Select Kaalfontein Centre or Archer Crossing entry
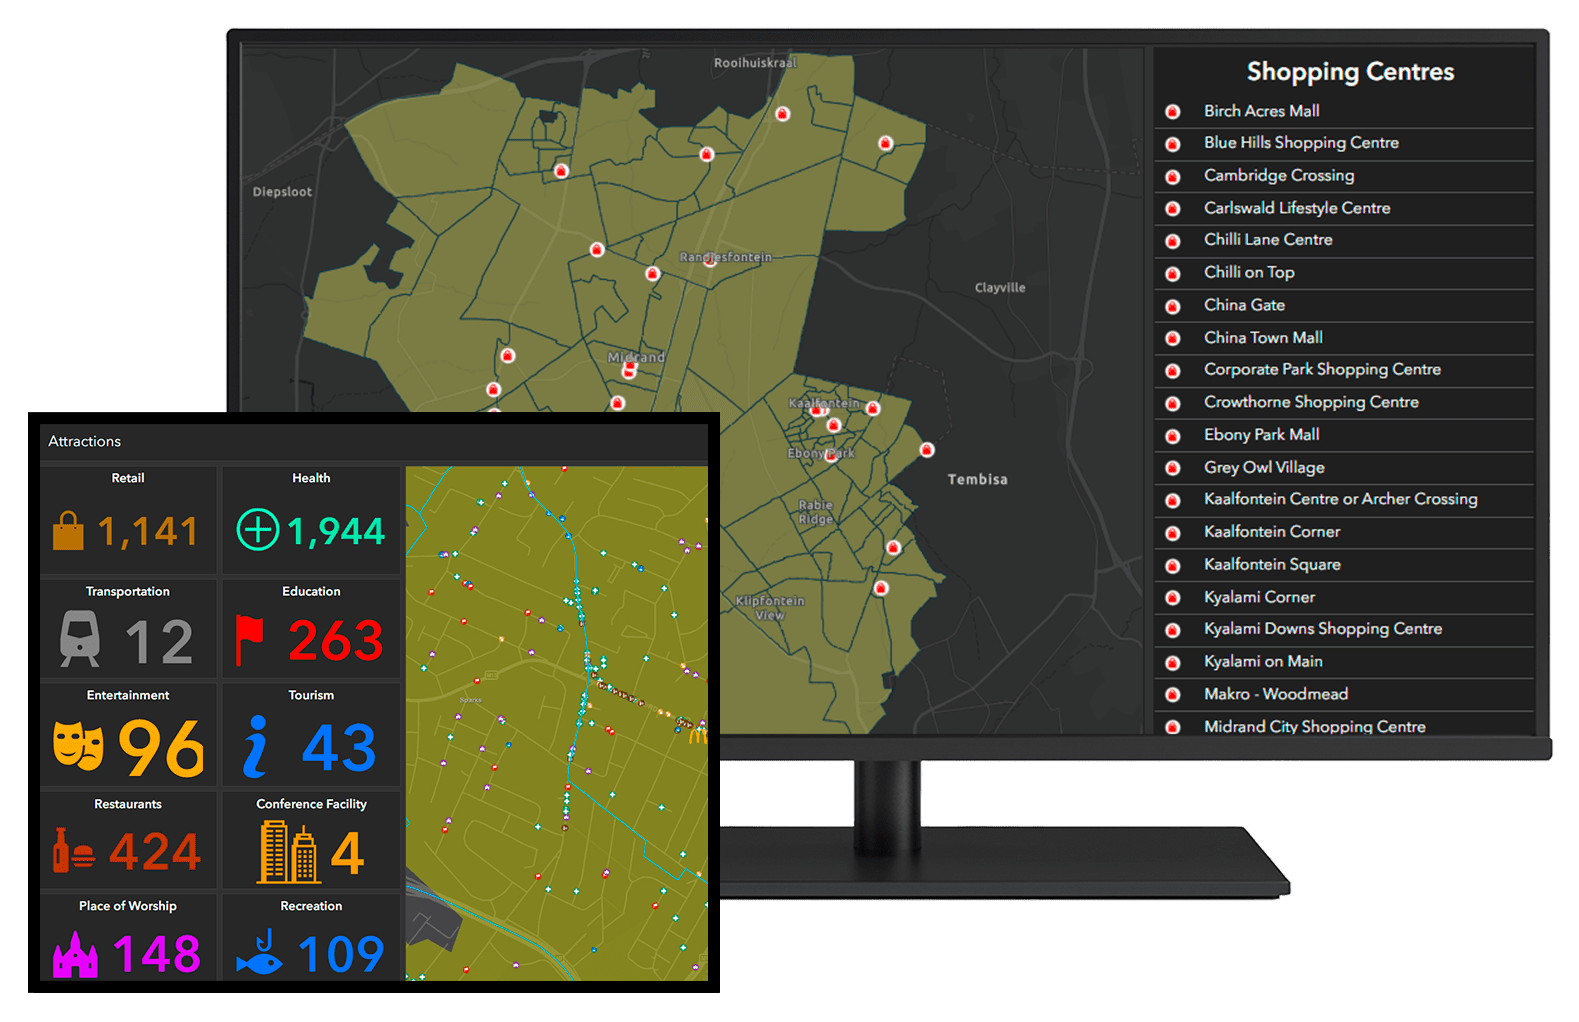Screen dimensions: 1579x1022 (1344, 500)
